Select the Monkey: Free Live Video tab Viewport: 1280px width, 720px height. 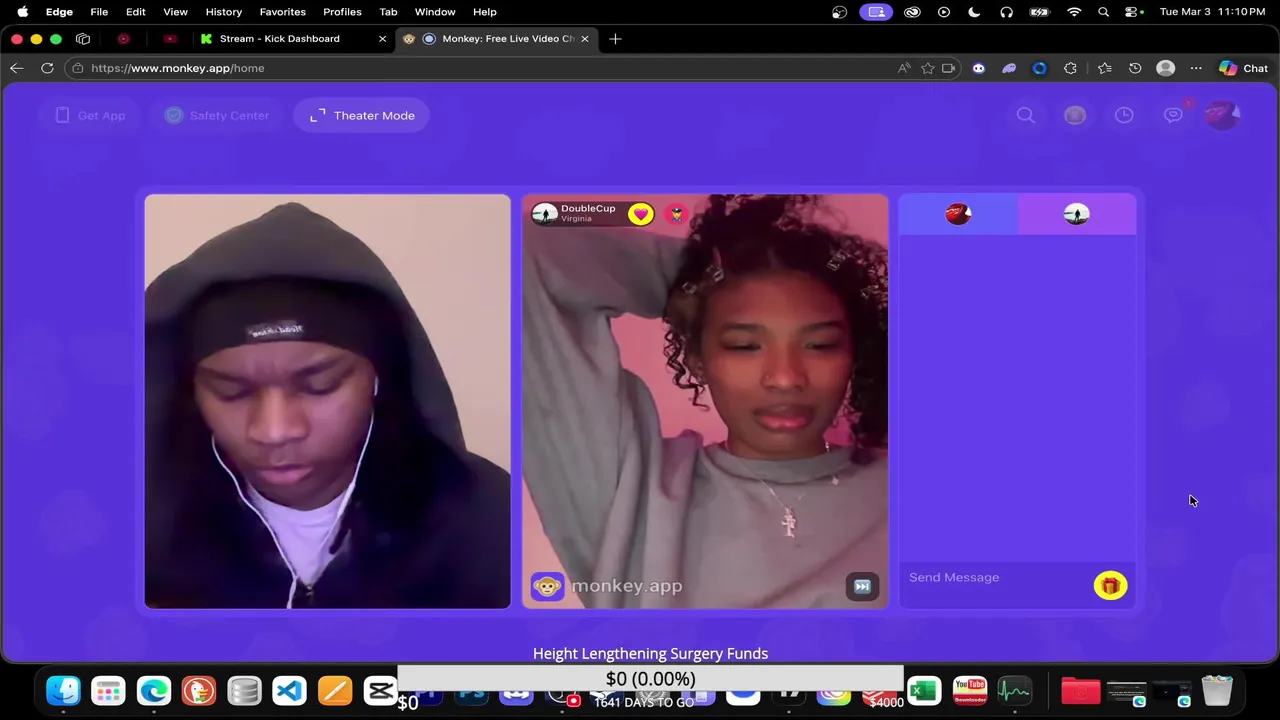click(495, 39)
